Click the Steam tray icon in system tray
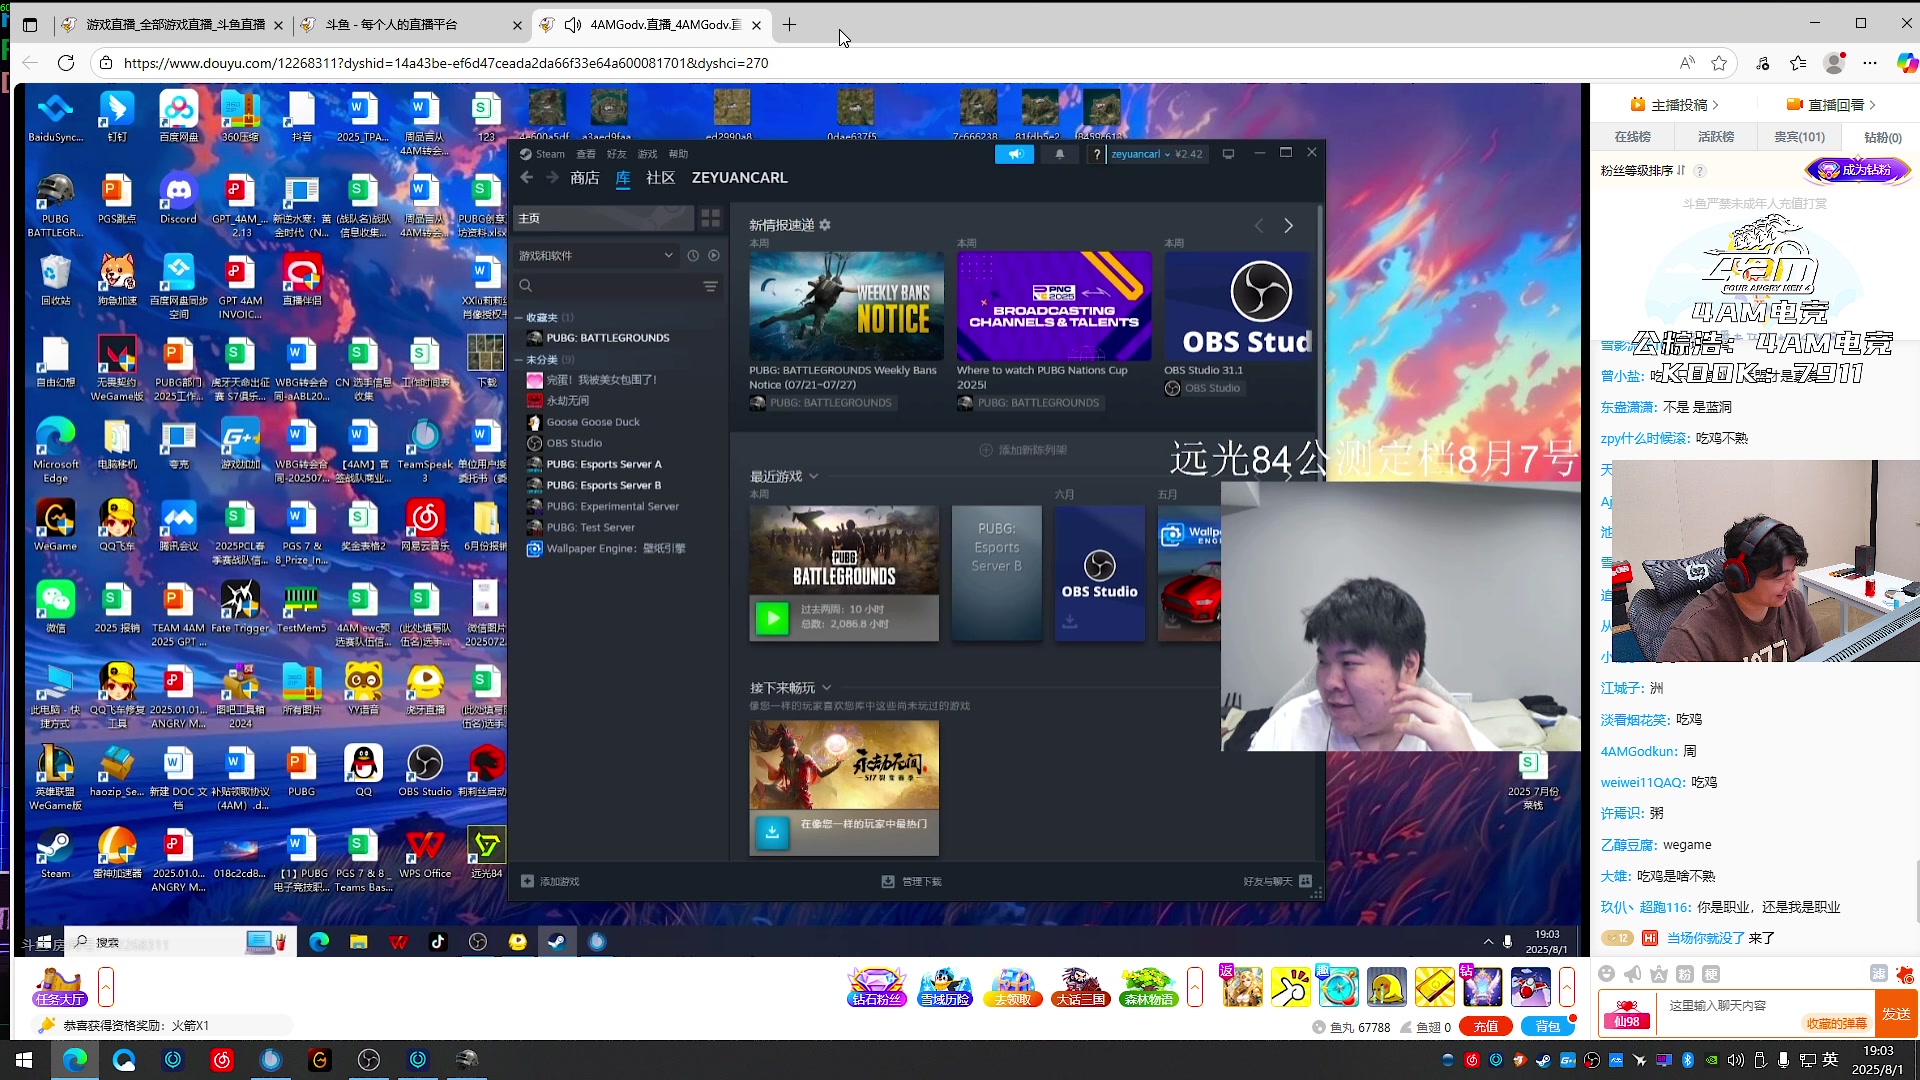The width and height of the screenshot is (1920, 1080). tap(1543, 1060)
